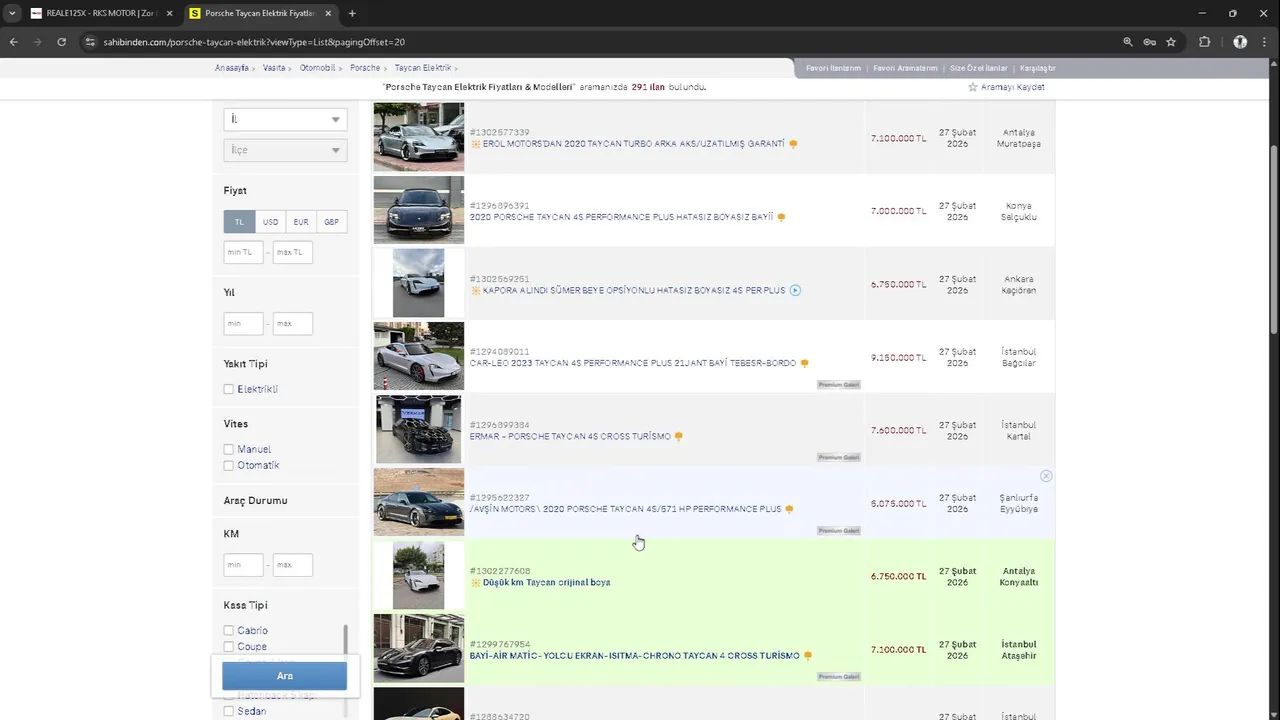Open the 2020 Porsche Taycan 4S Konya listing title
This screenshot has height=720, width=1280.
pos(621,217)
